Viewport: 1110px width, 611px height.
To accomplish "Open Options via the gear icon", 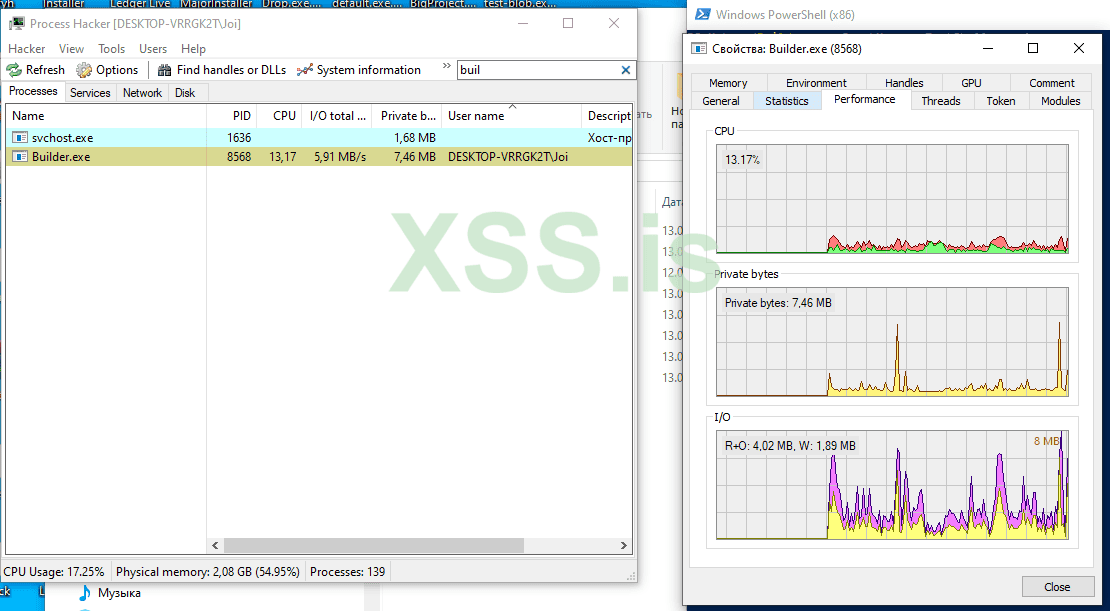I will point(84,70).
